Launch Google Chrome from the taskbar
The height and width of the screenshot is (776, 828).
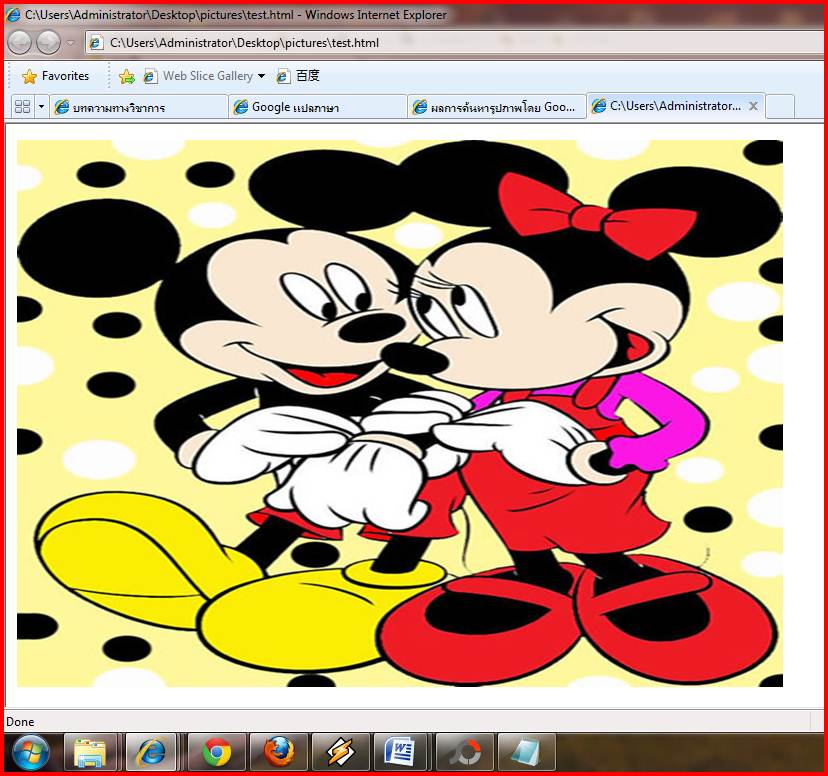click(x=217, y=752)
